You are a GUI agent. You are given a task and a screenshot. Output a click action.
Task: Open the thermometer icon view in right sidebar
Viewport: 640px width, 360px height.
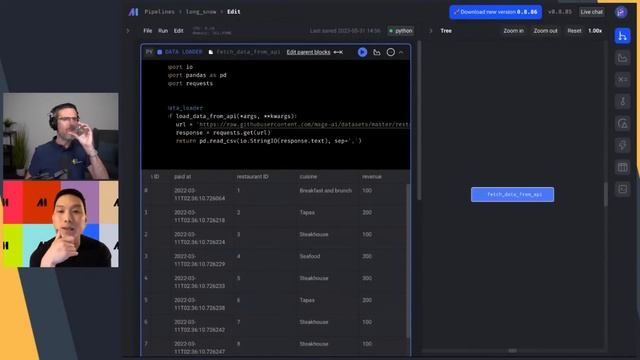point(622,101)
